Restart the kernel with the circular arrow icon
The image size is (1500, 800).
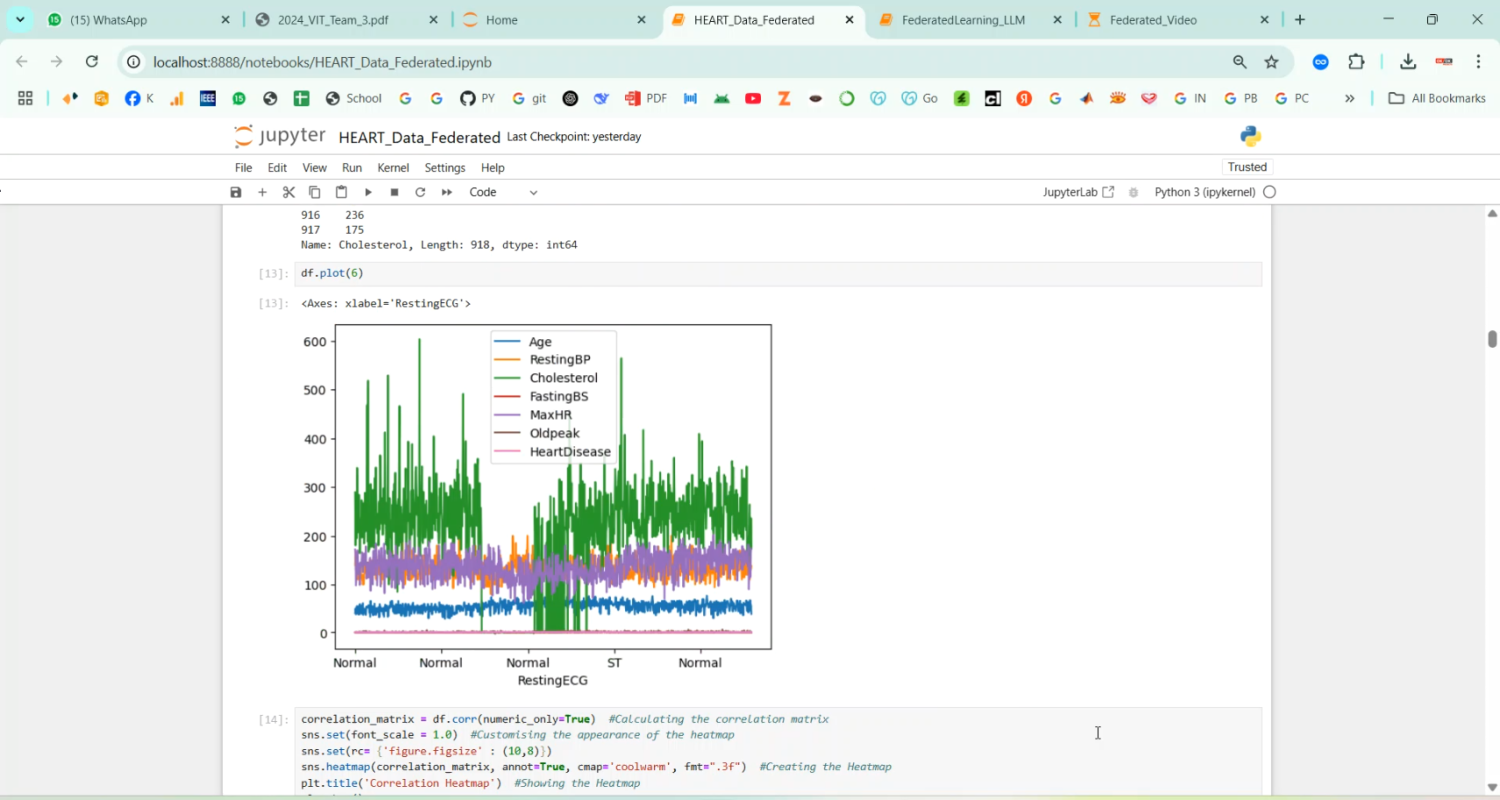[420, 192]
